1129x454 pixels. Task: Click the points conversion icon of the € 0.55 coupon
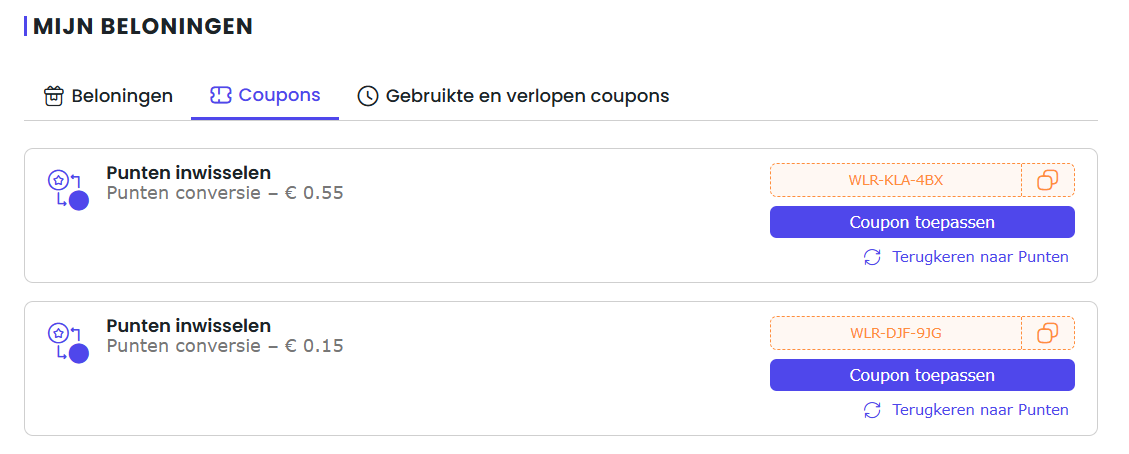68,190
